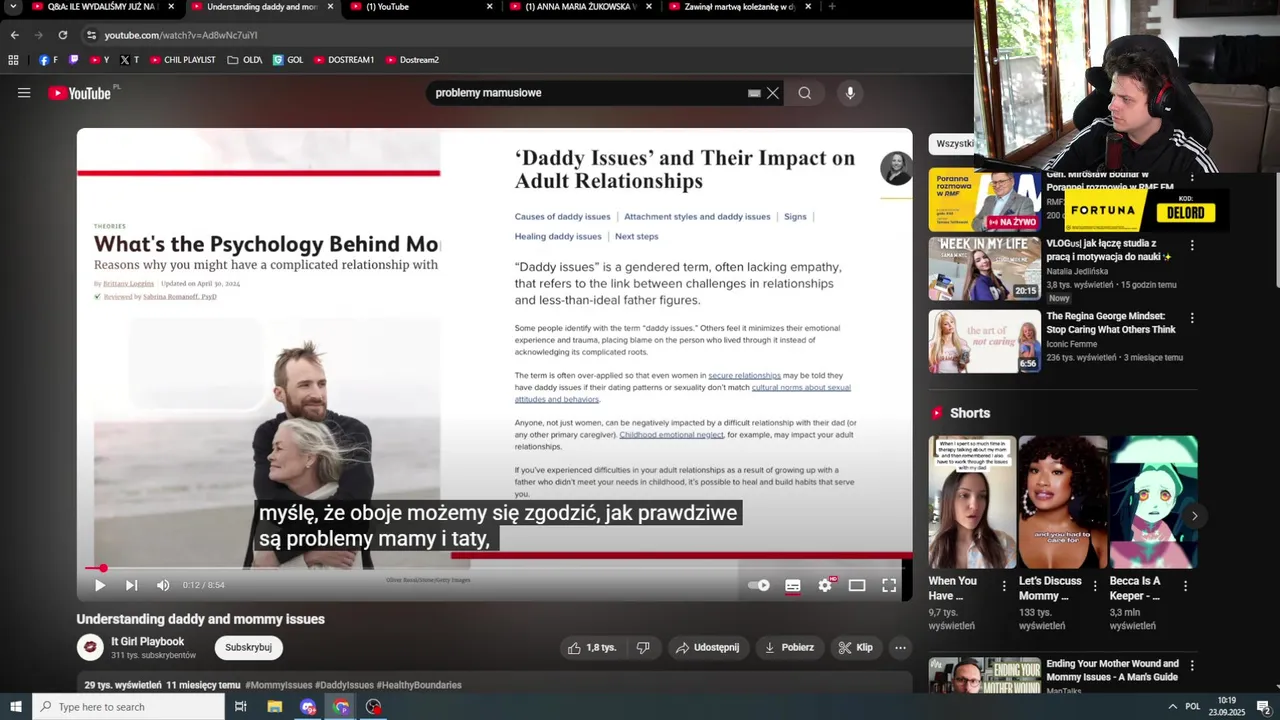Open options for 'Let's Discuss Mommy' short
The width and height of the screenshot is (1280, 720).
pos(1095,586)
